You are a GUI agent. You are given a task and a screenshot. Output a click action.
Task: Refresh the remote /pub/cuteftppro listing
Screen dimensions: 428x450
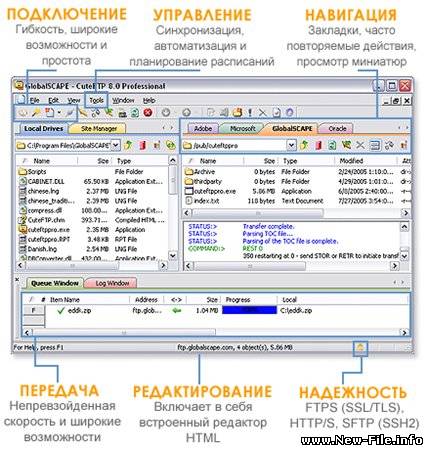coord(332,145)
